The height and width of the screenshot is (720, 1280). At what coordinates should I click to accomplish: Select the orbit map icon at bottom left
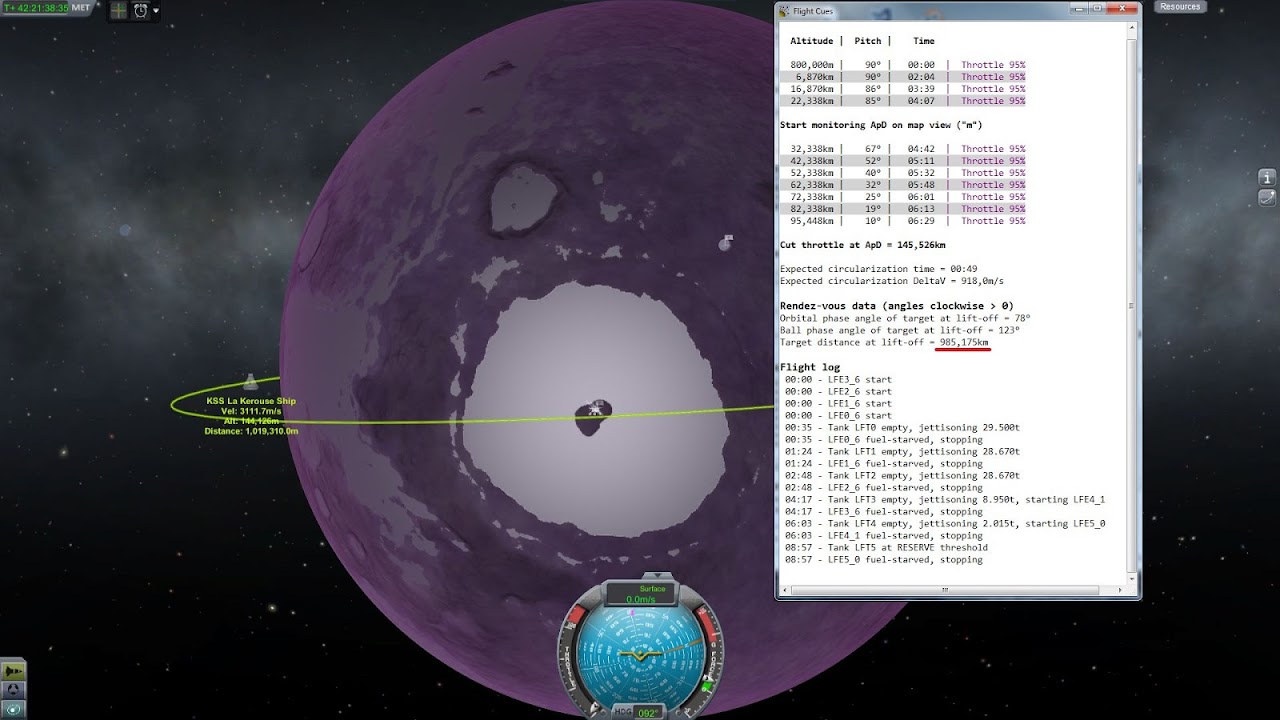click(x=13, y=708)
